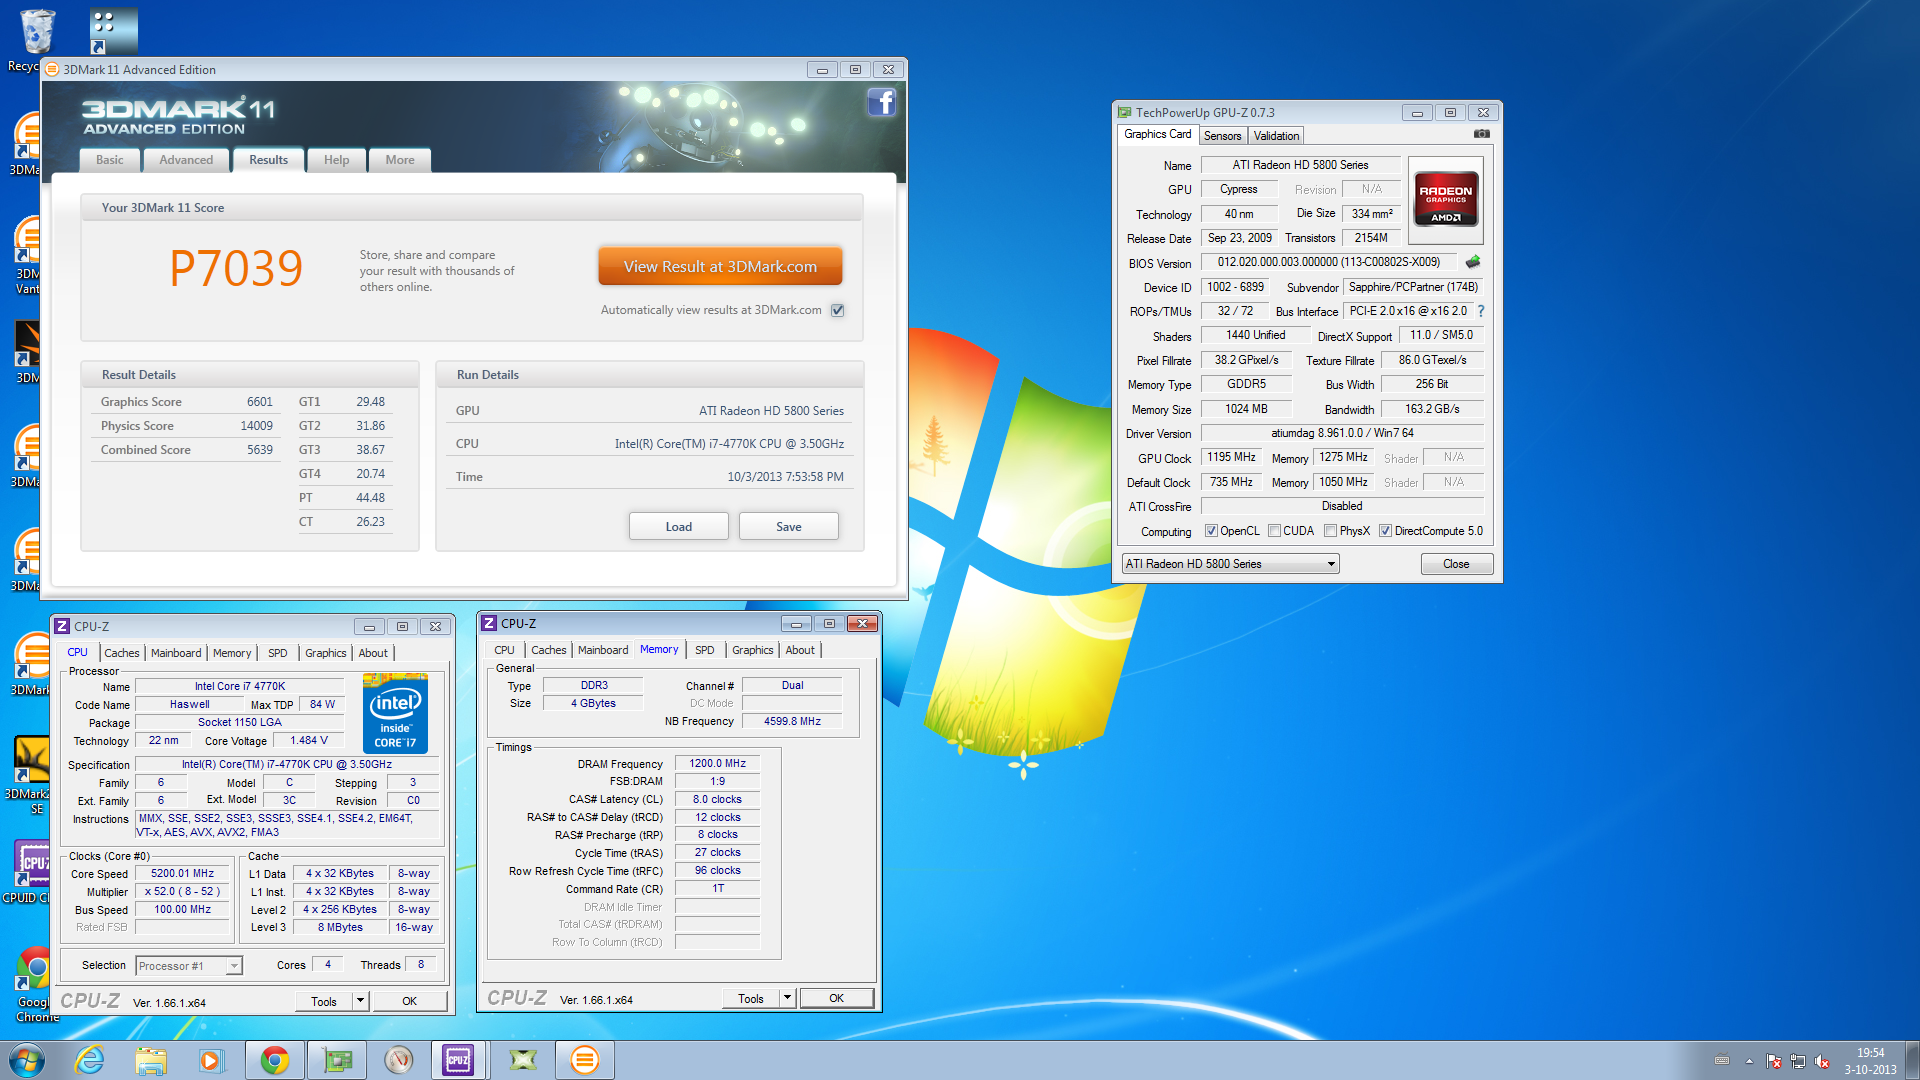Open the Caches tab in left CPU-Z
Screen dimensions: 1920x1080
click(x=122, y=653)
